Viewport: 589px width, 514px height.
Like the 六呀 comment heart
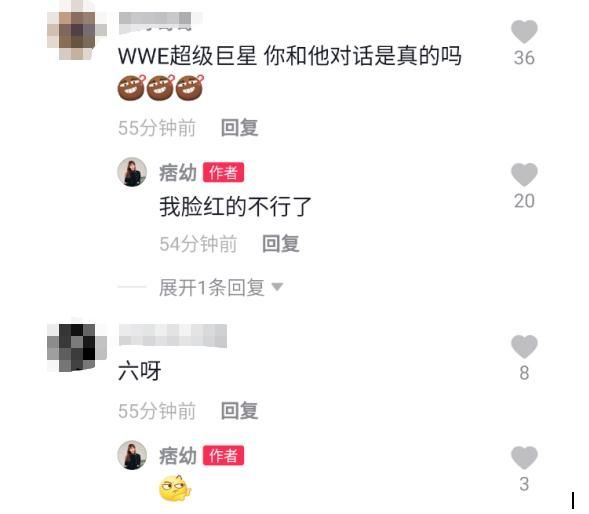(524, 346)
